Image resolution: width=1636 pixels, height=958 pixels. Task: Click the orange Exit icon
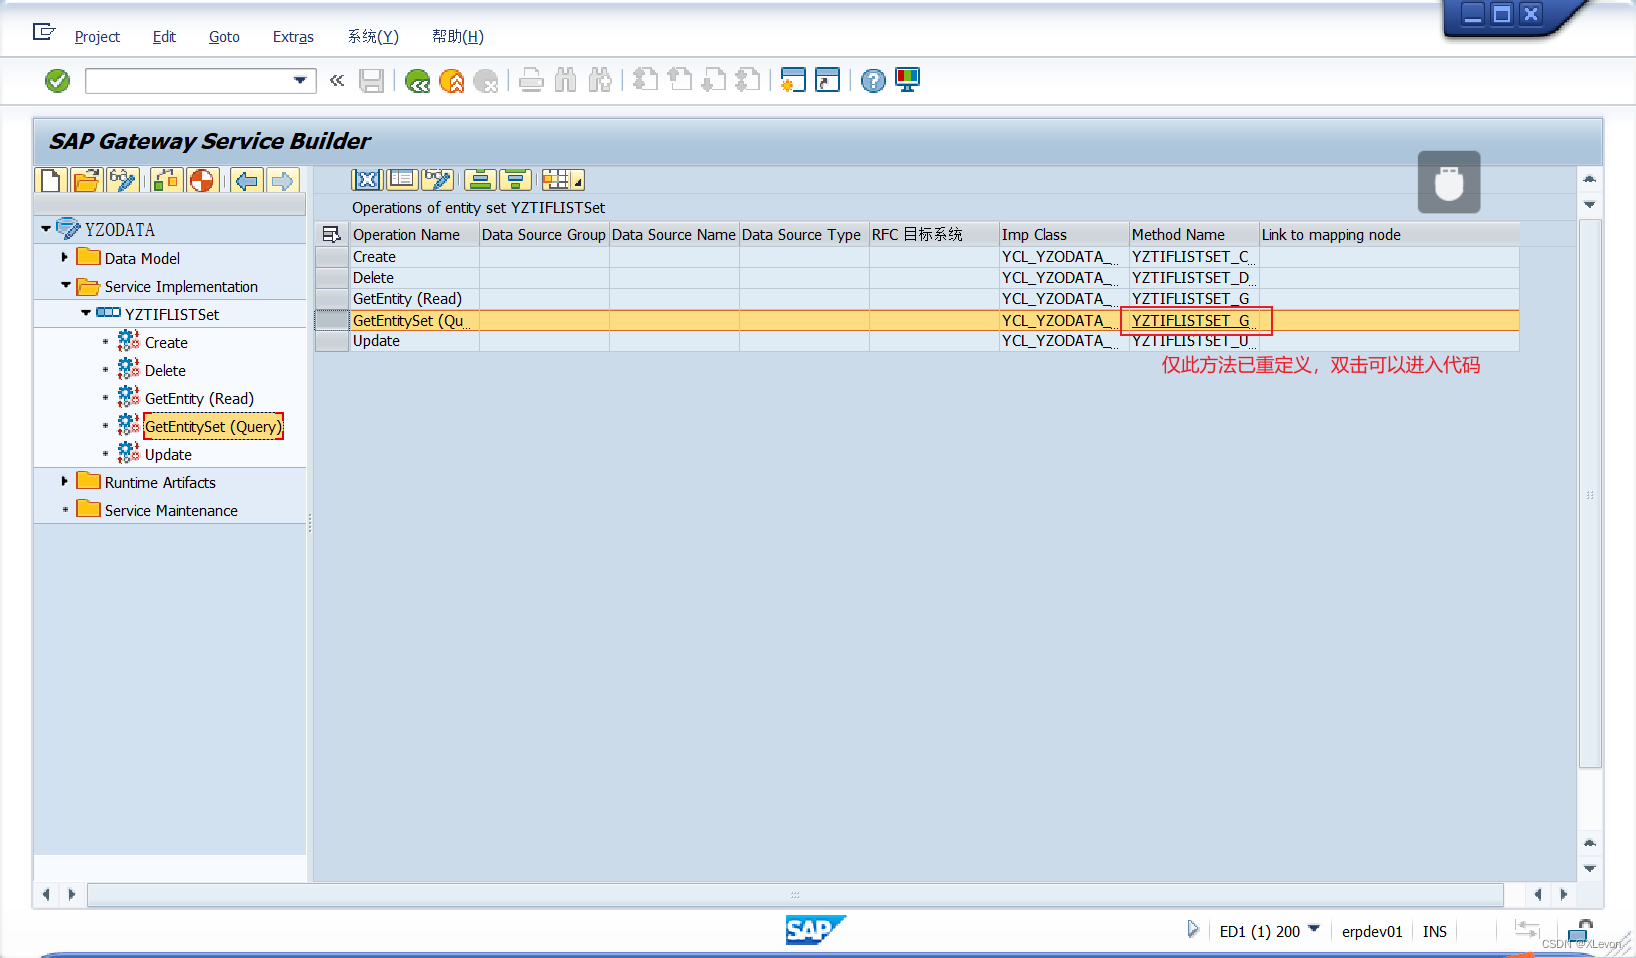[x=452, y=81]
